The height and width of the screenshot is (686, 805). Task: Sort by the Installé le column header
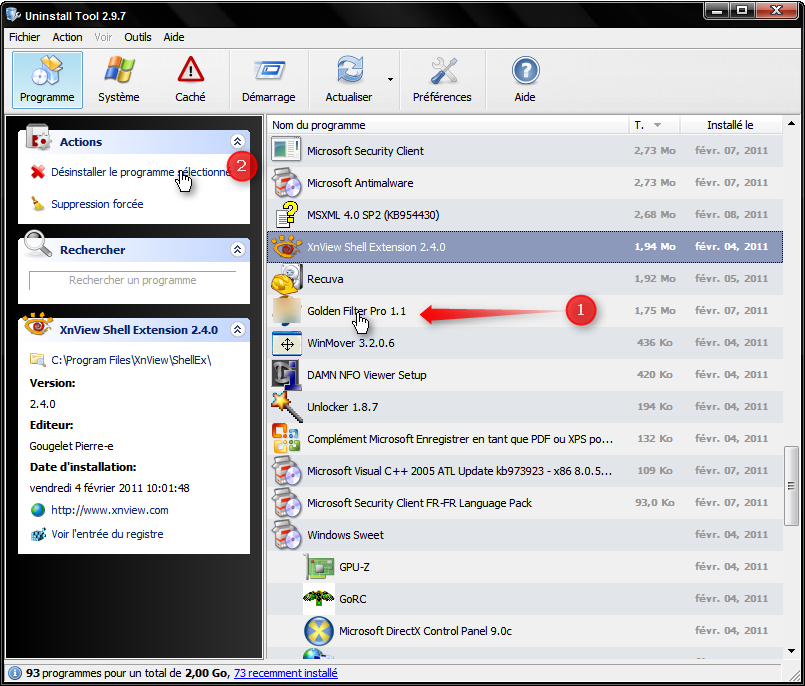(729, 125)
